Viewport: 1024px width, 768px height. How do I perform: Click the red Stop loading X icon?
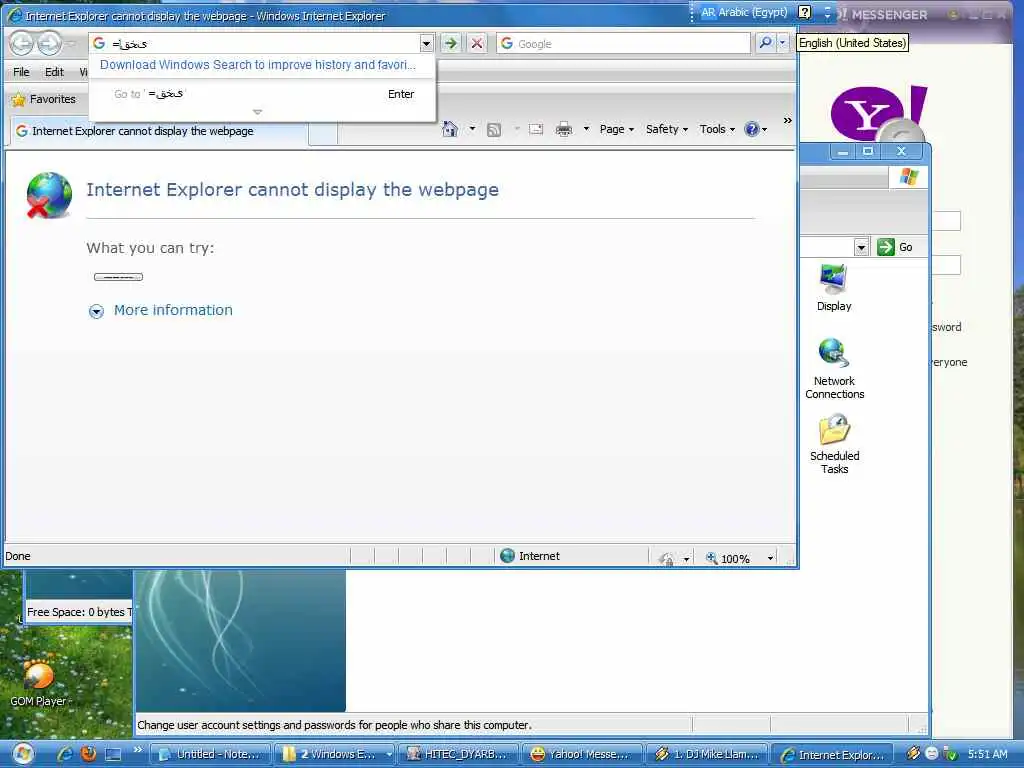pyautogui.click(x=477, y=44)
